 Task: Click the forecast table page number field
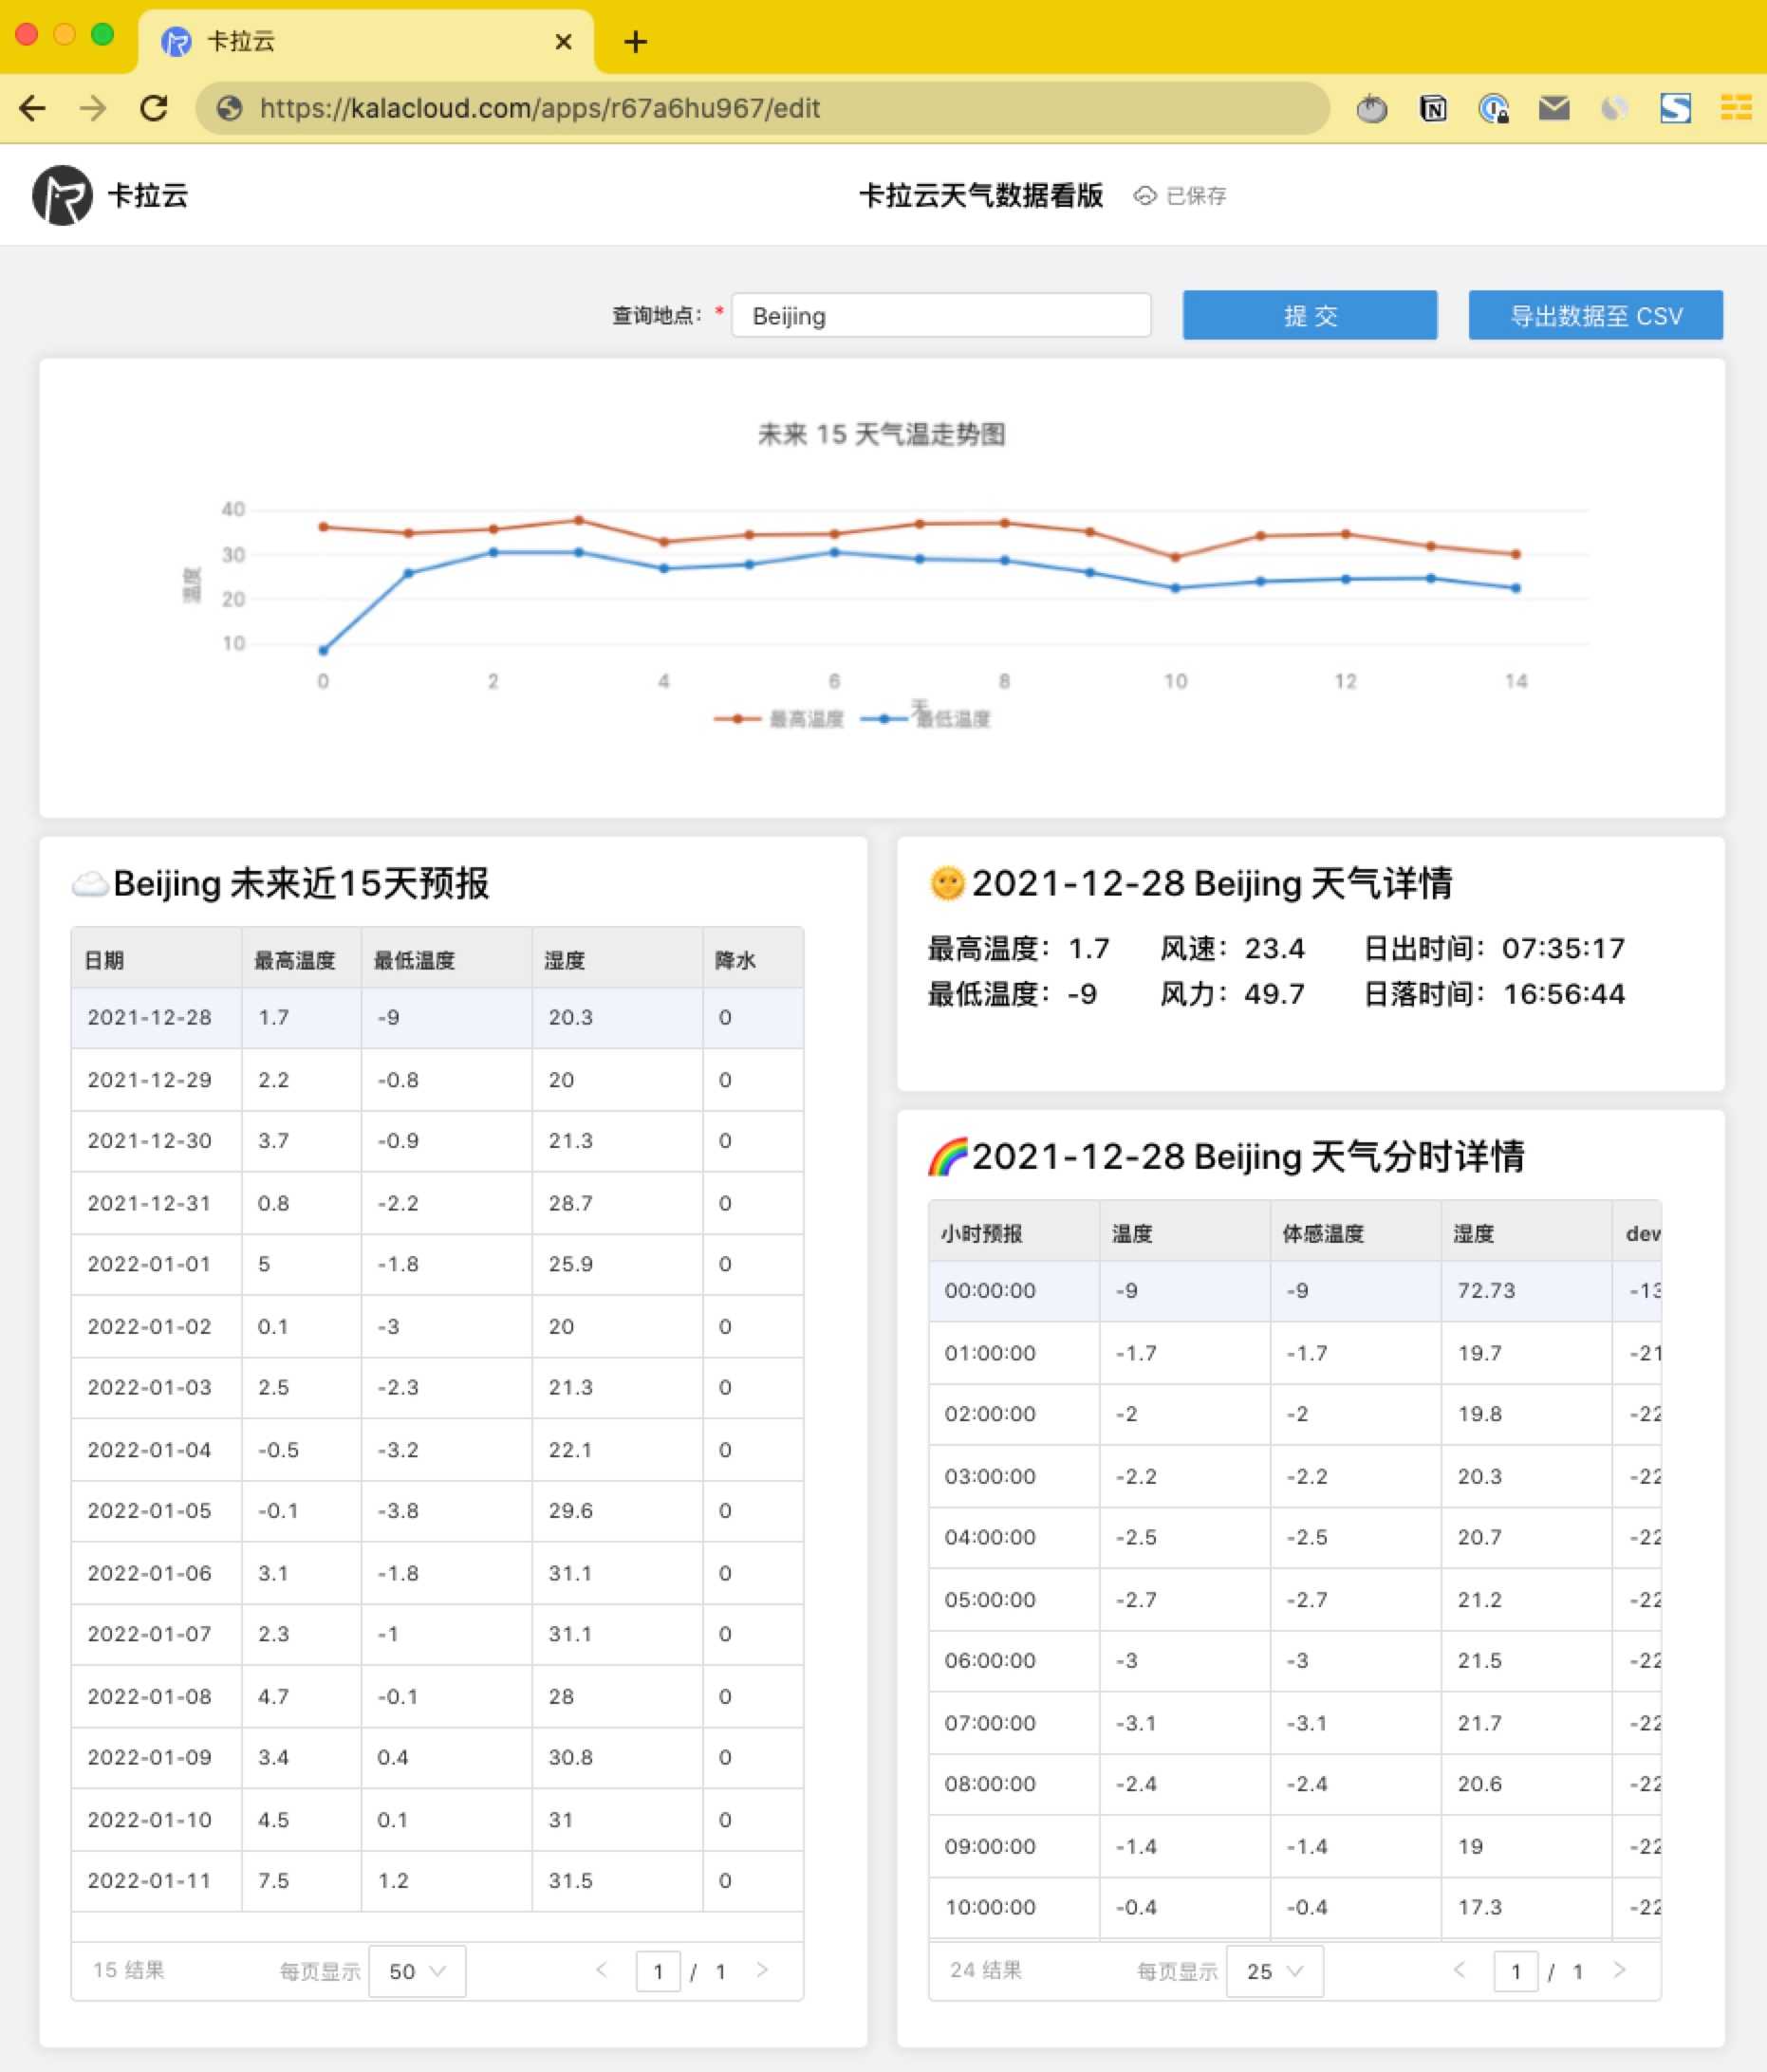658,1971
